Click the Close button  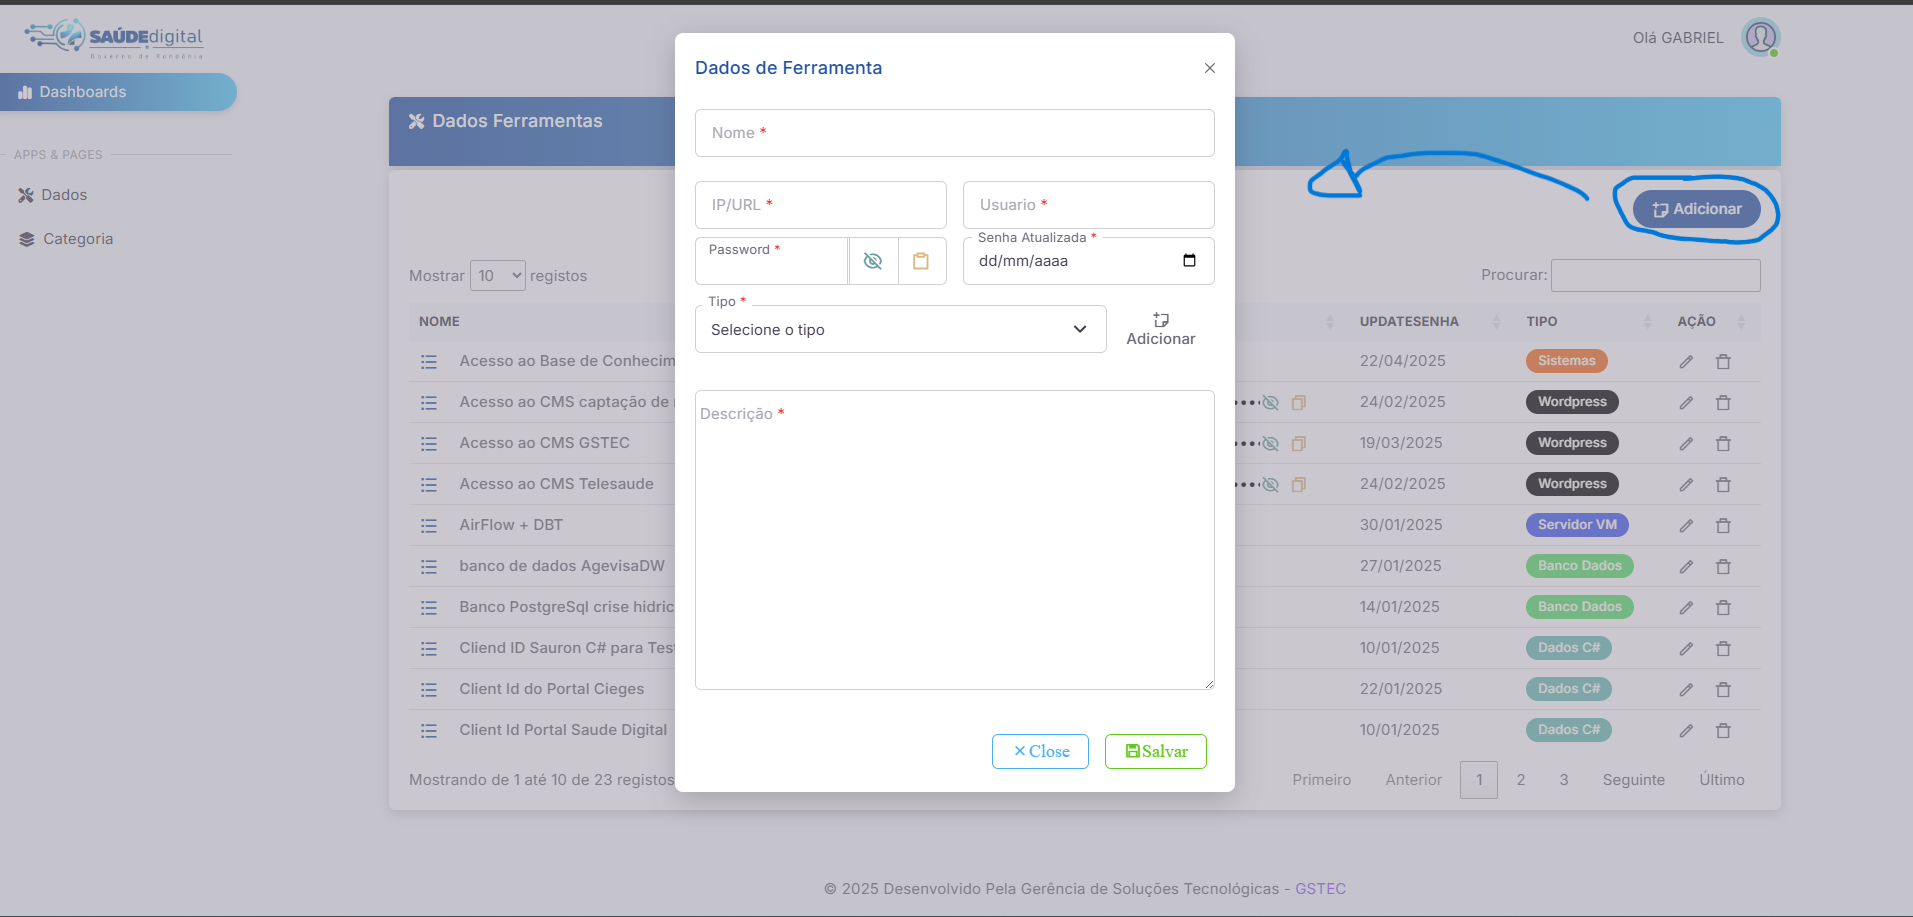(x=1040, y=751)
